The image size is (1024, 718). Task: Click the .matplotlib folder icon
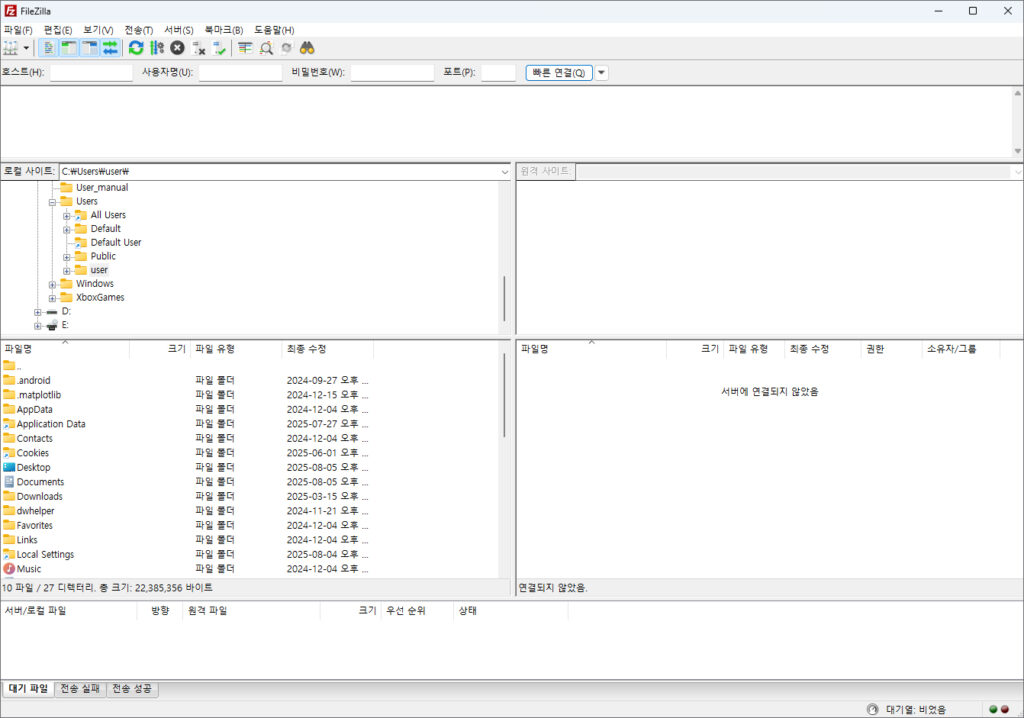coord(9,395)
